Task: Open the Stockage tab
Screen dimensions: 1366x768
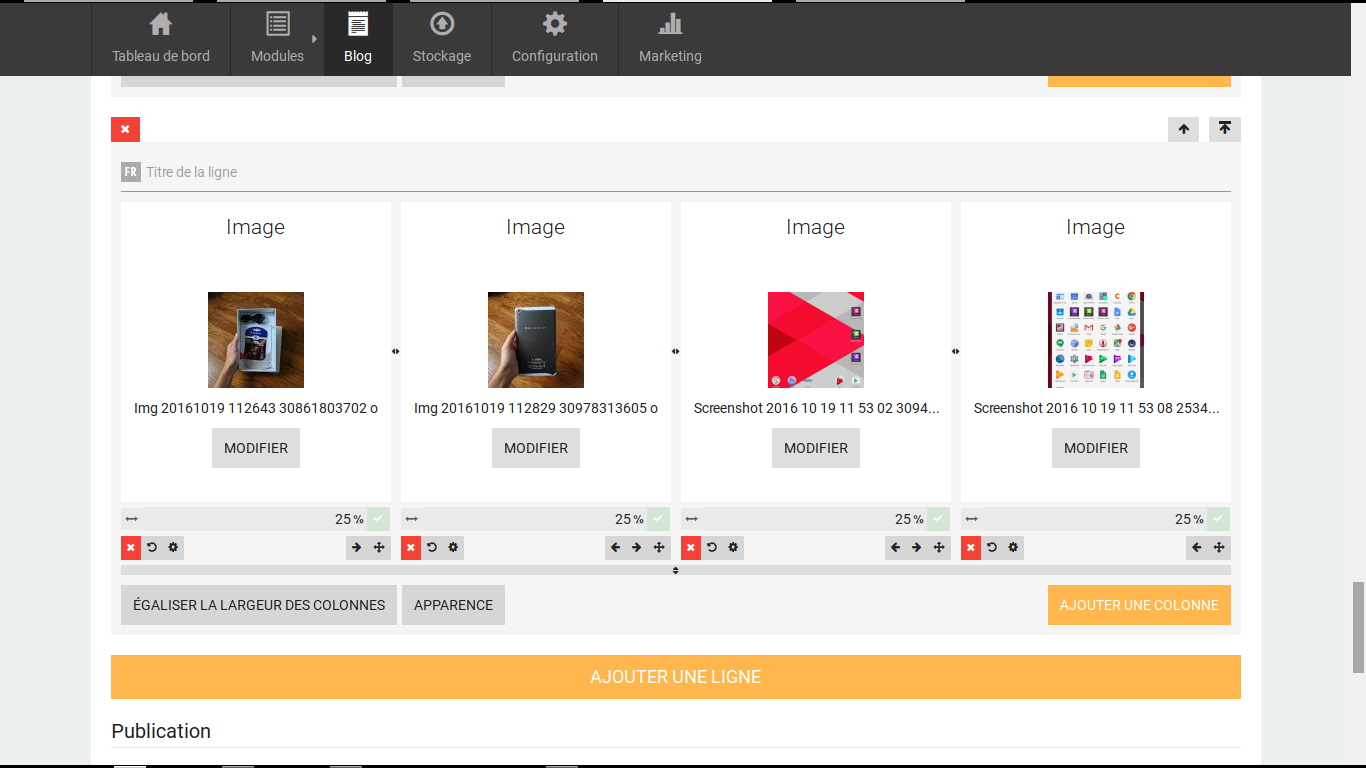Action: click(442, 38)
